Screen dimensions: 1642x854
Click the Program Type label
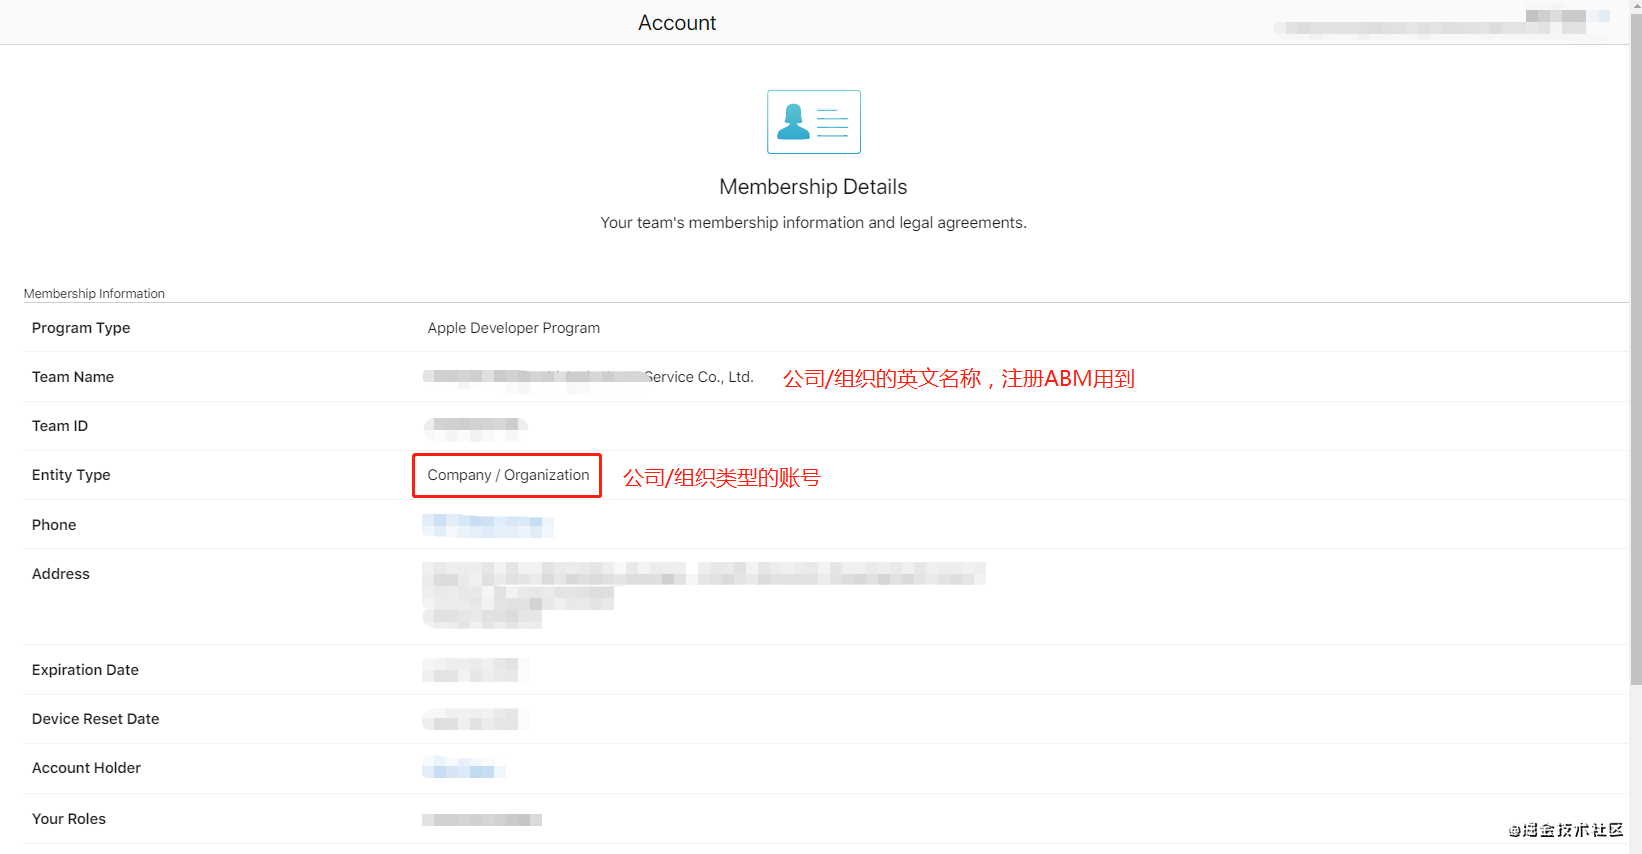click(x=81, y=328)
